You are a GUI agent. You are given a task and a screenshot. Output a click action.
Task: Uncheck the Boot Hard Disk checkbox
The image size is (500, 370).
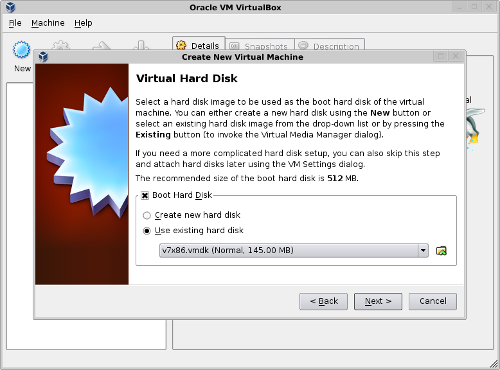(x=145, y=195)
